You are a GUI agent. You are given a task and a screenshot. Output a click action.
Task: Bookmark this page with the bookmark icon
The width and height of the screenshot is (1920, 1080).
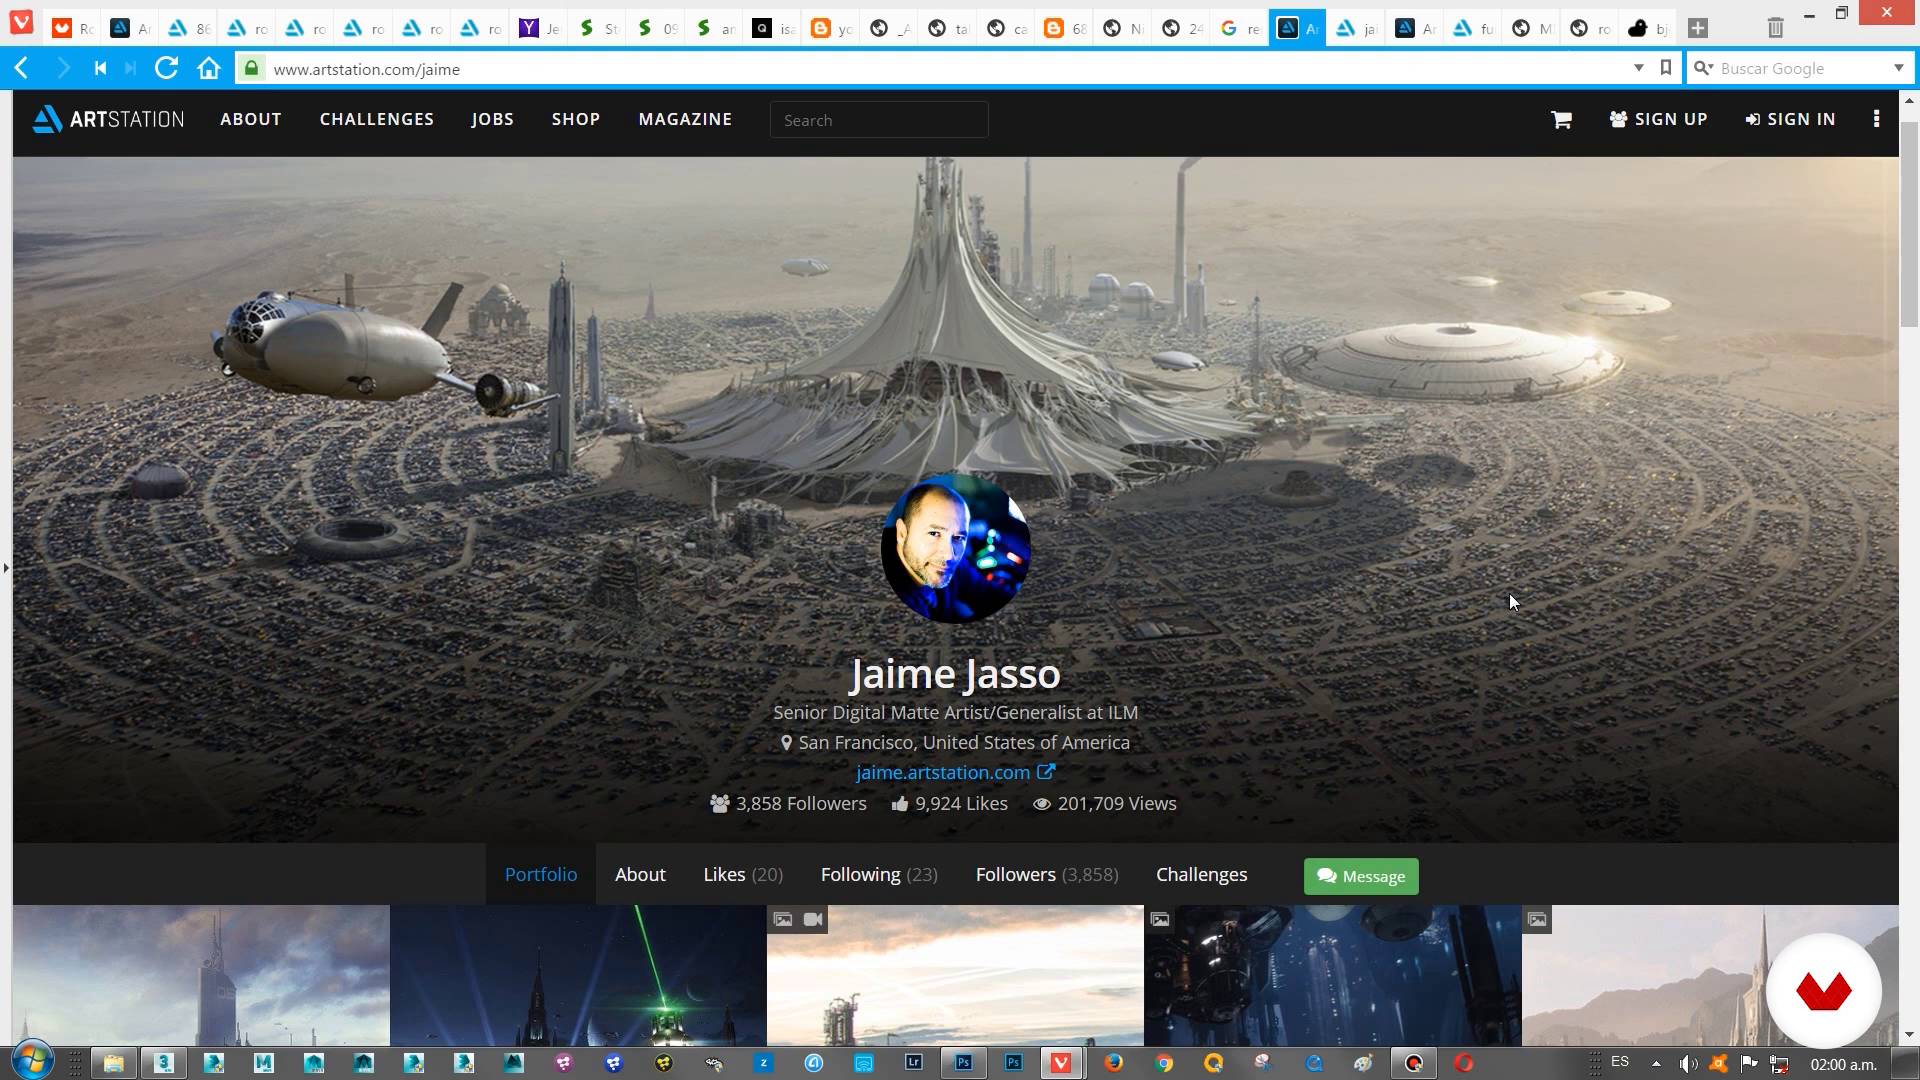(1666, 68)
